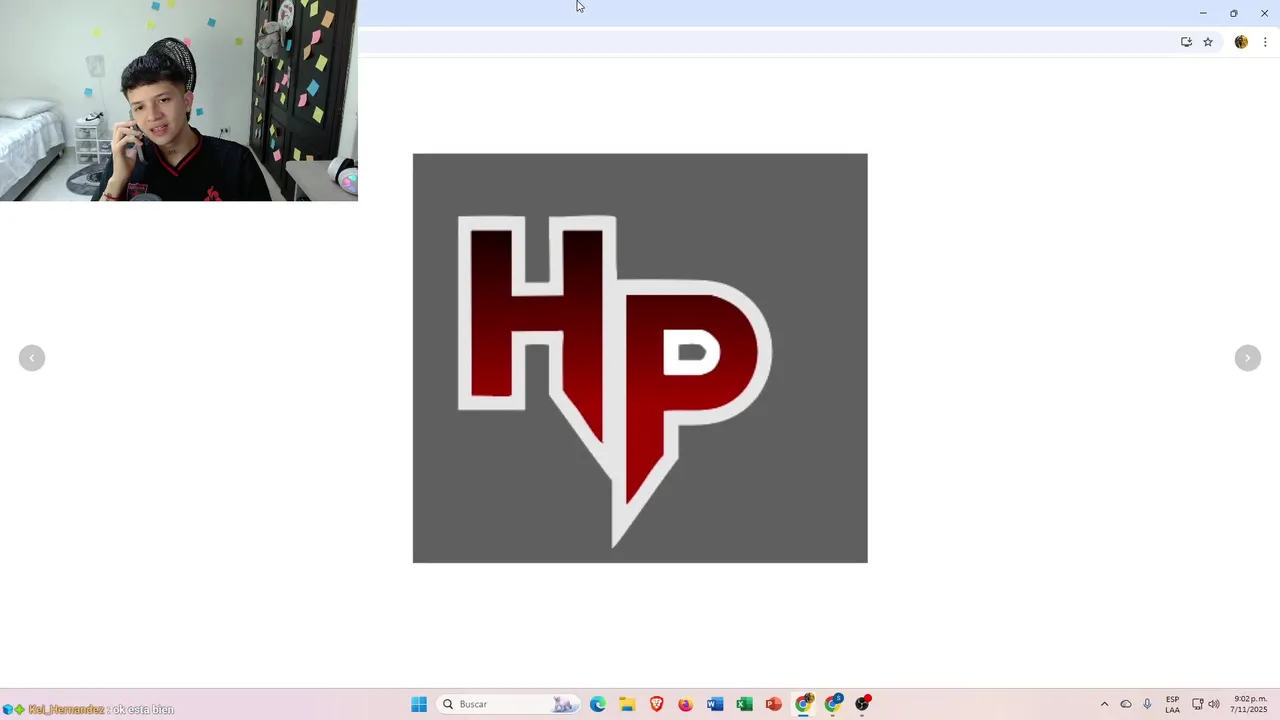This screenshot has width=1280, height=720.
Task: Go to the next image with right arrow
Action: [1247, 358]
